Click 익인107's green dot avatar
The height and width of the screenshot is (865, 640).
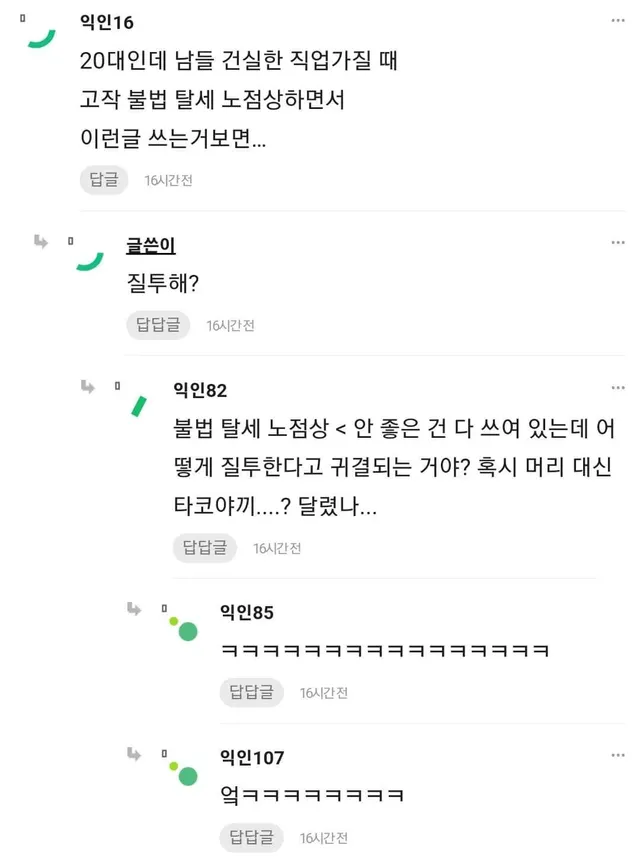pos(184,774)
